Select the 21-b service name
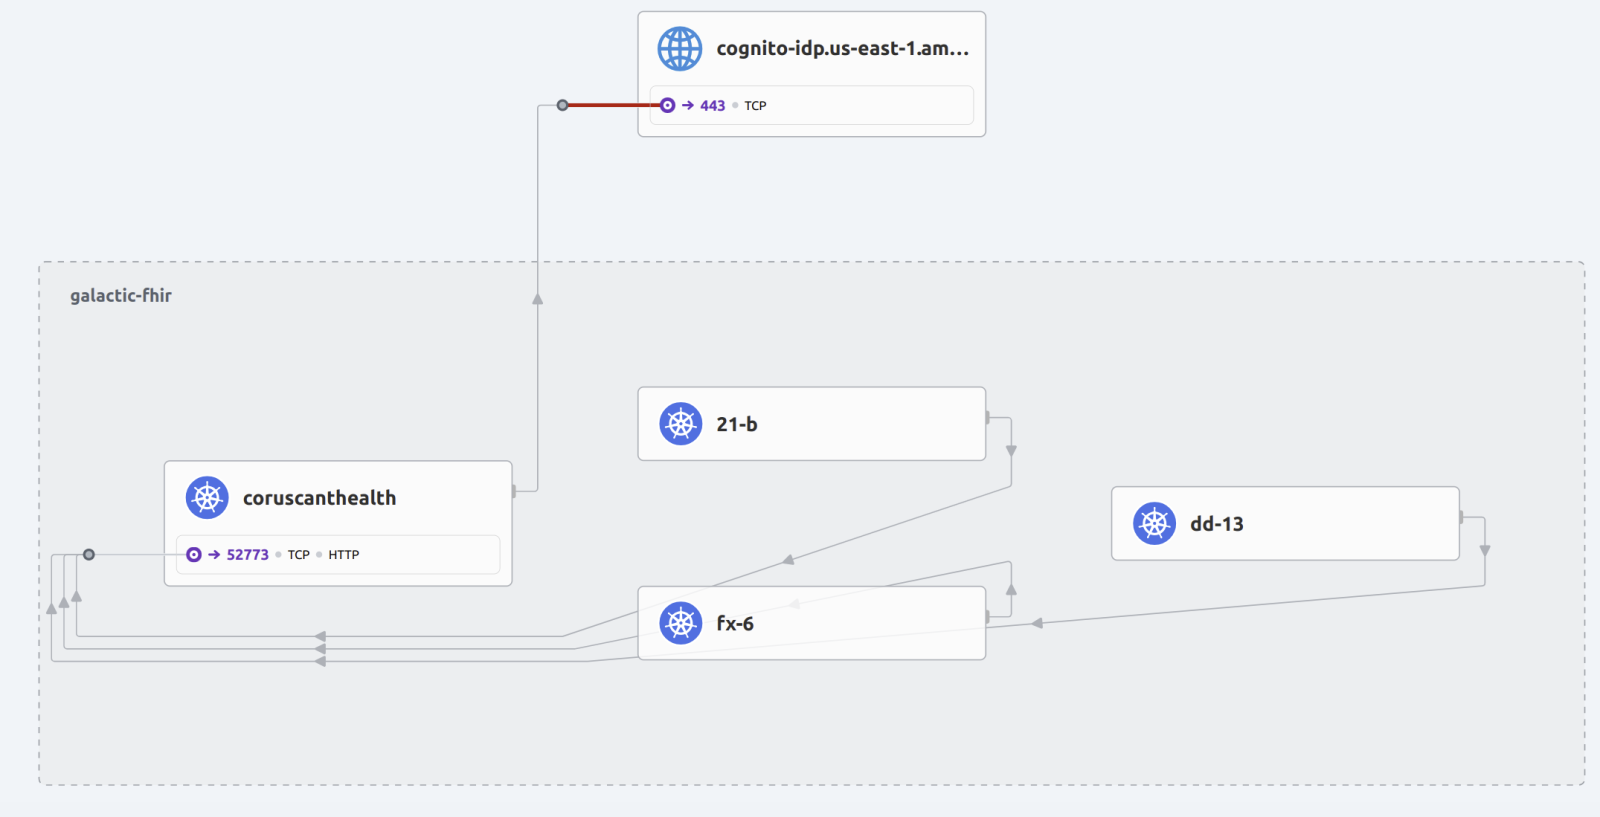 736,424
